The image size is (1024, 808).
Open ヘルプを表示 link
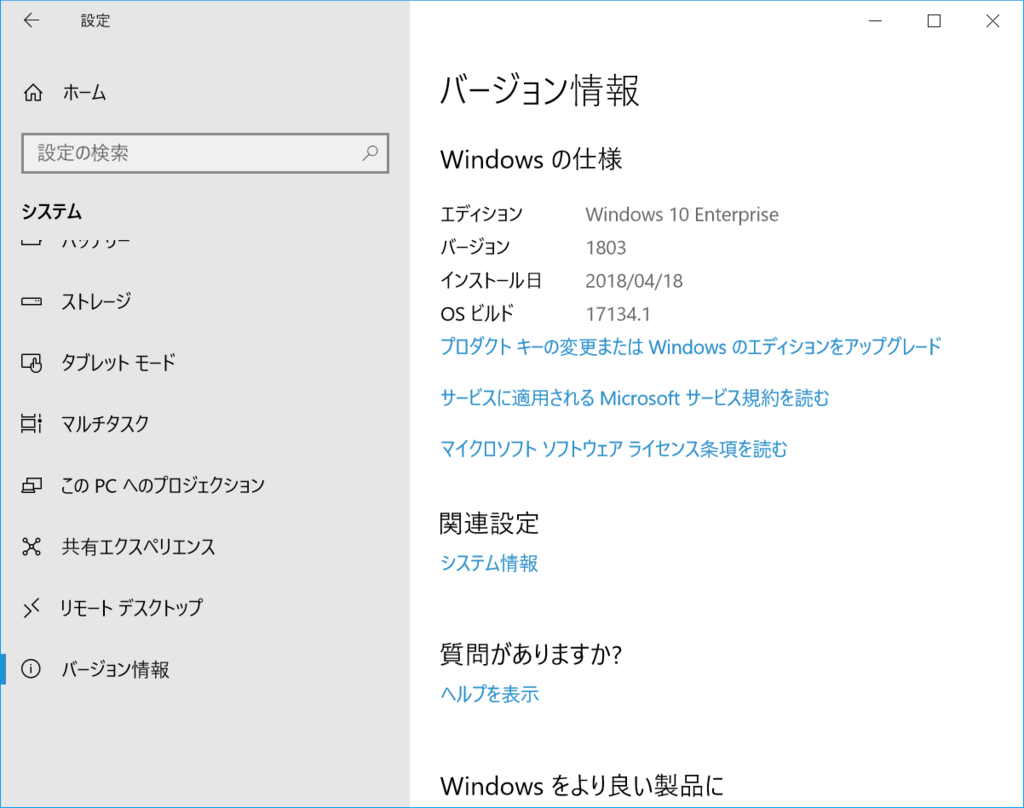click(490, 694)
